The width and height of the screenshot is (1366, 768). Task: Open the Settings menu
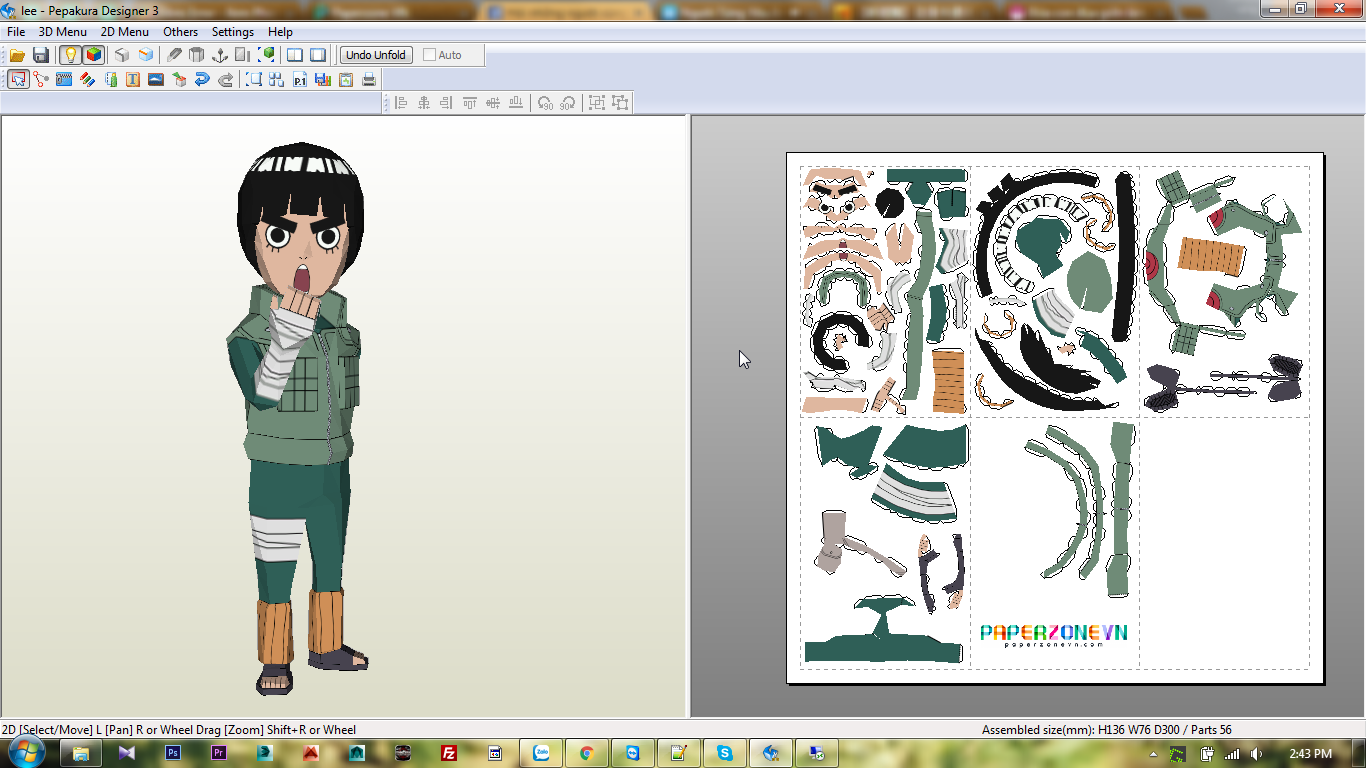click(x=233, y=32)
